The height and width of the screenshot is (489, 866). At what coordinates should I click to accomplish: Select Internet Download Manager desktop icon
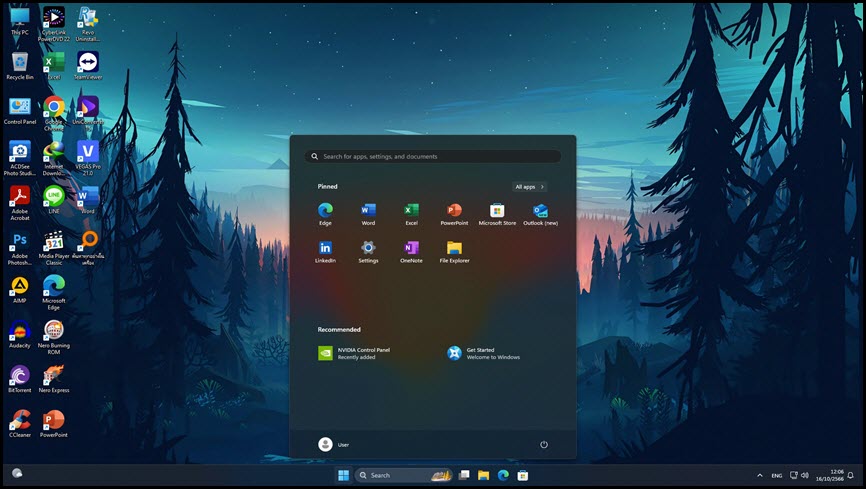click(x=54, y=159)
